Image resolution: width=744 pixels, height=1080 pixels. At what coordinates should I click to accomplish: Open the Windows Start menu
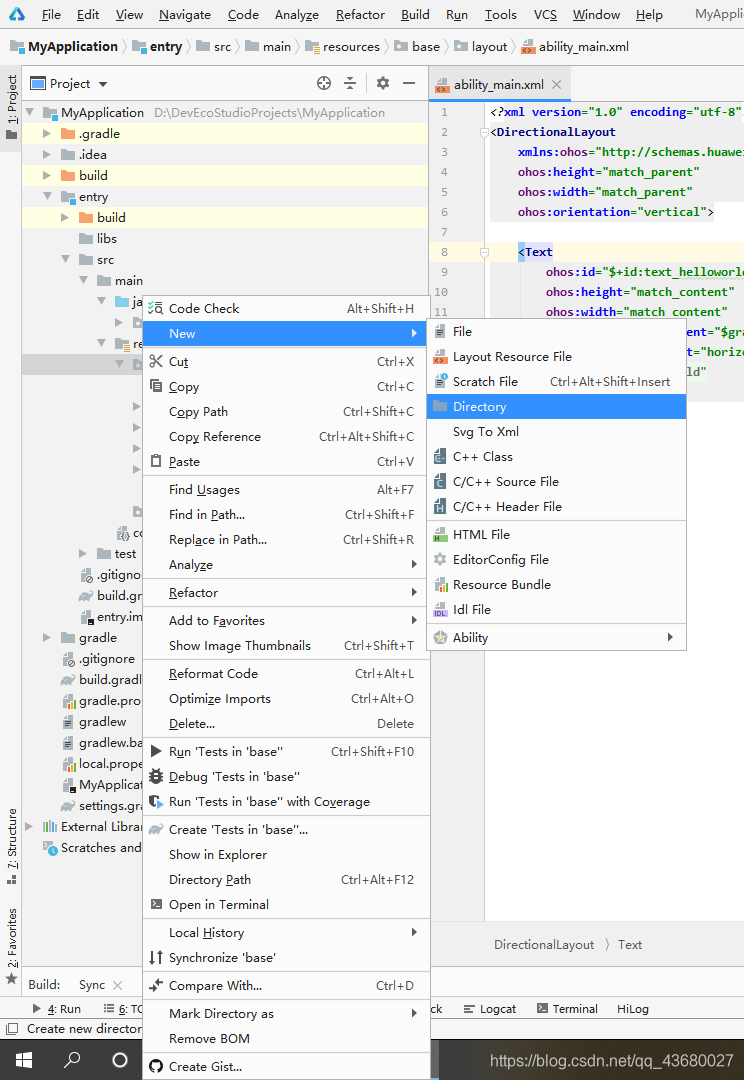point(23,1060)
